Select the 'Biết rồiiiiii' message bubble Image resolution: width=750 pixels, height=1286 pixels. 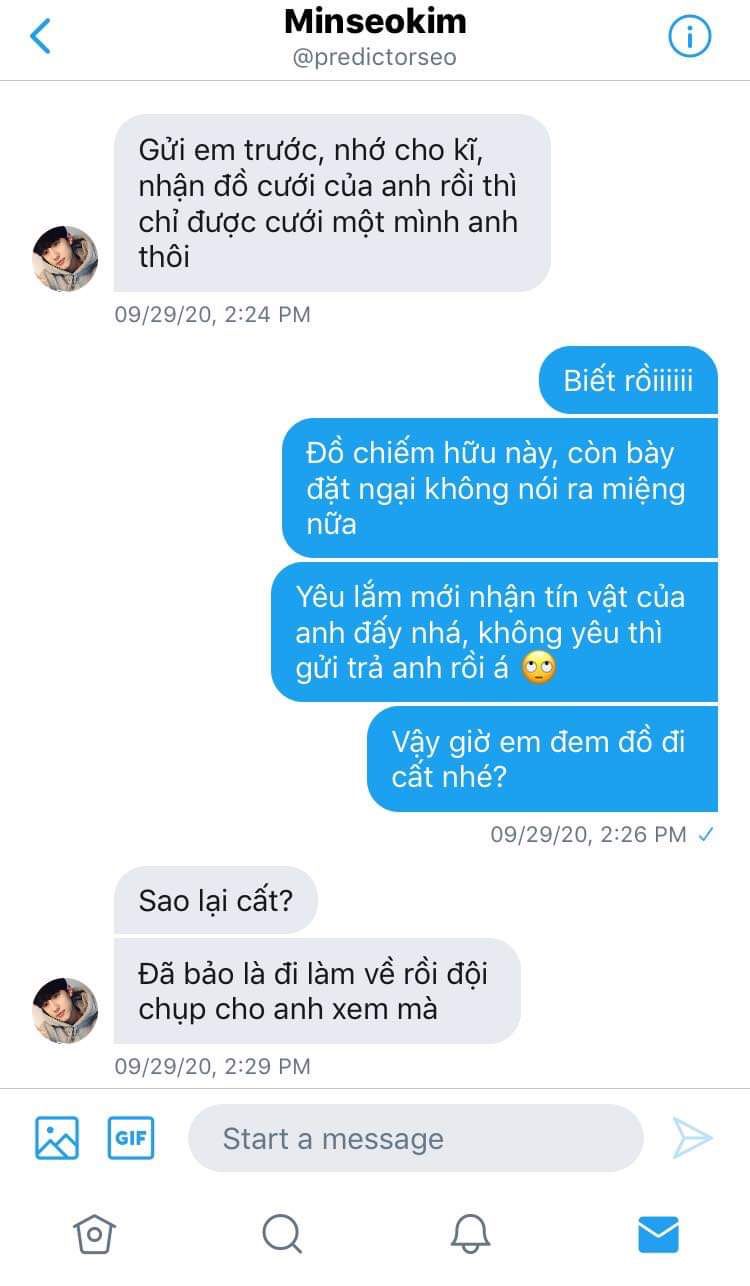pyautogui.click(x=628, y=380)
